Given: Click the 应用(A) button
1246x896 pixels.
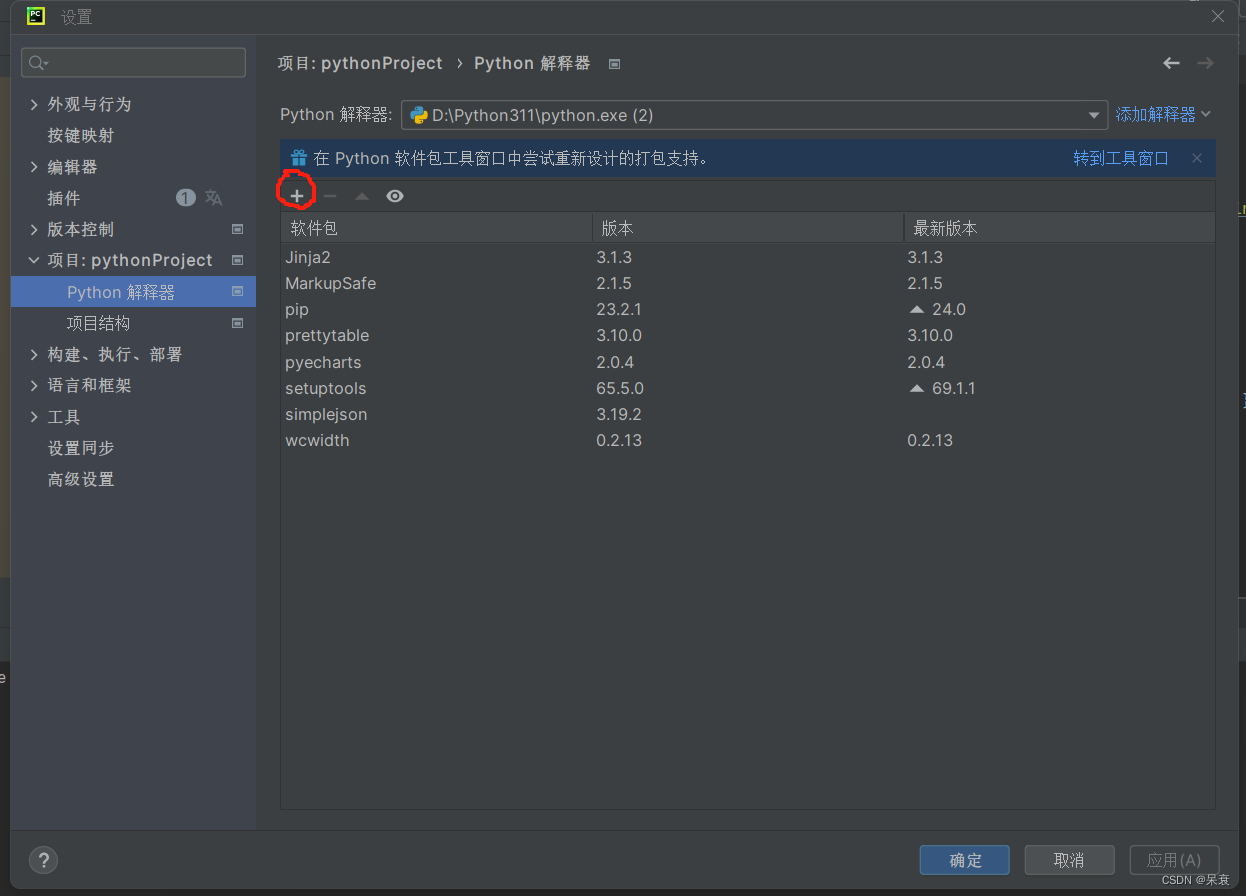Looking at the screenshot, I should pyautogui.click(x=1174, y=860).
